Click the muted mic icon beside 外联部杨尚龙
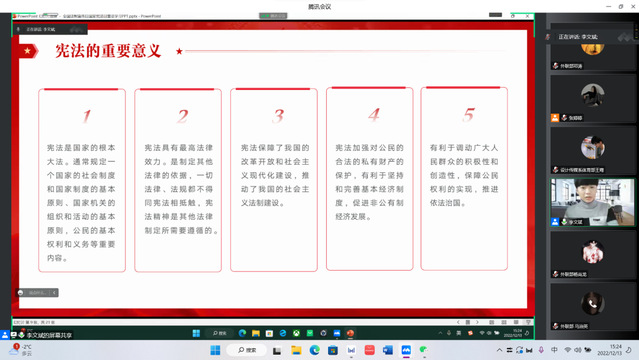Viewport: 639px width, 360px height. click(x=555, y=274)
